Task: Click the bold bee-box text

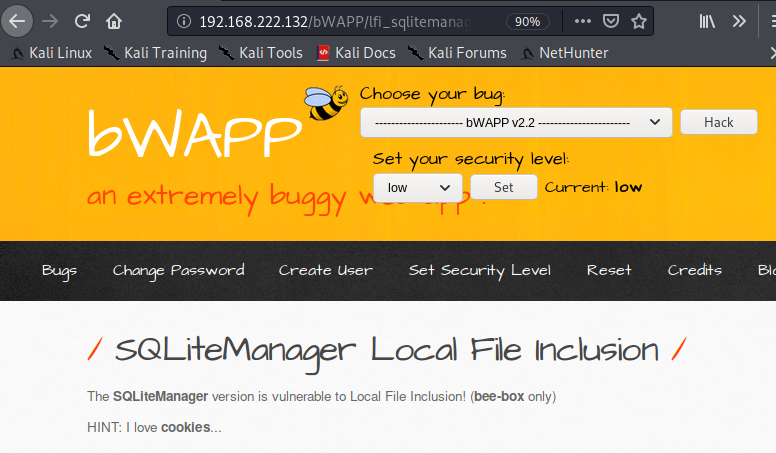Action: (x=499, y=397)
